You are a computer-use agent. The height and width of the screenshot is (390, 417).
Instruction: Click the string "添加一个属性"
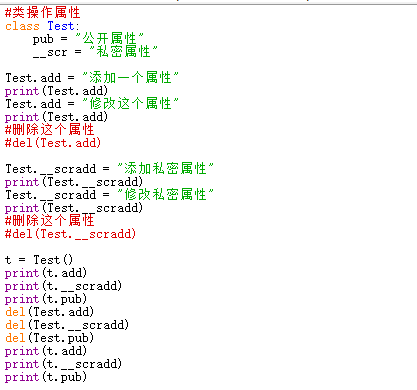[x=130, y=78]
